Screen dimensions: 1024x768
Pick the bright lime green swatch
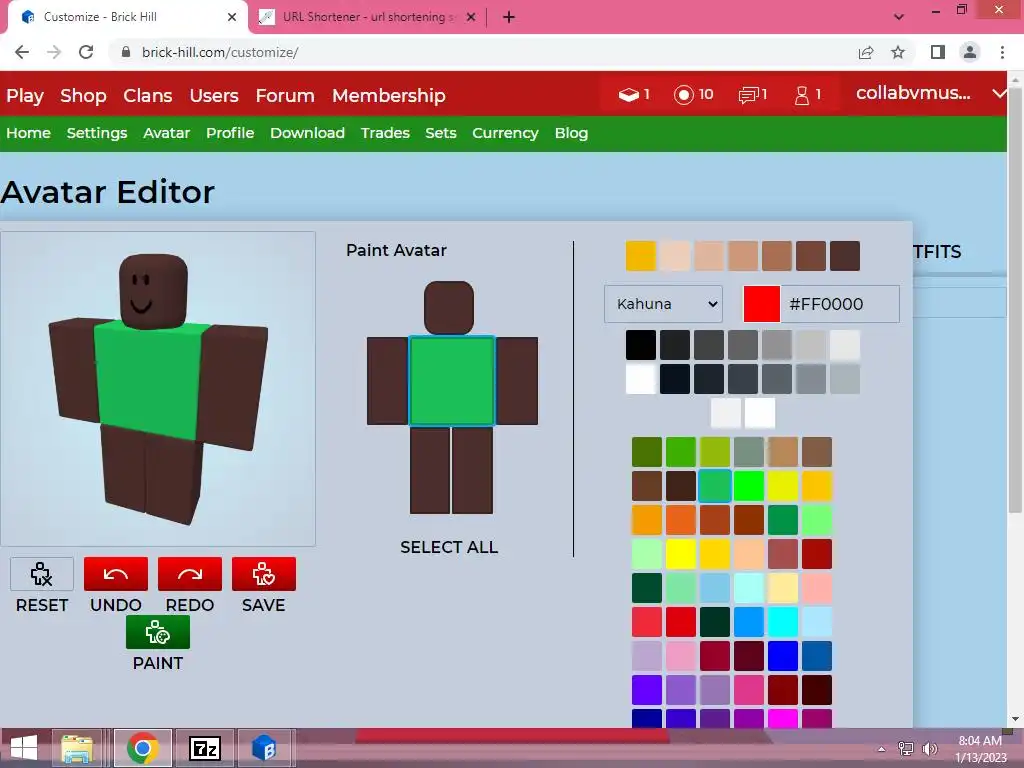tap(748, 486)
